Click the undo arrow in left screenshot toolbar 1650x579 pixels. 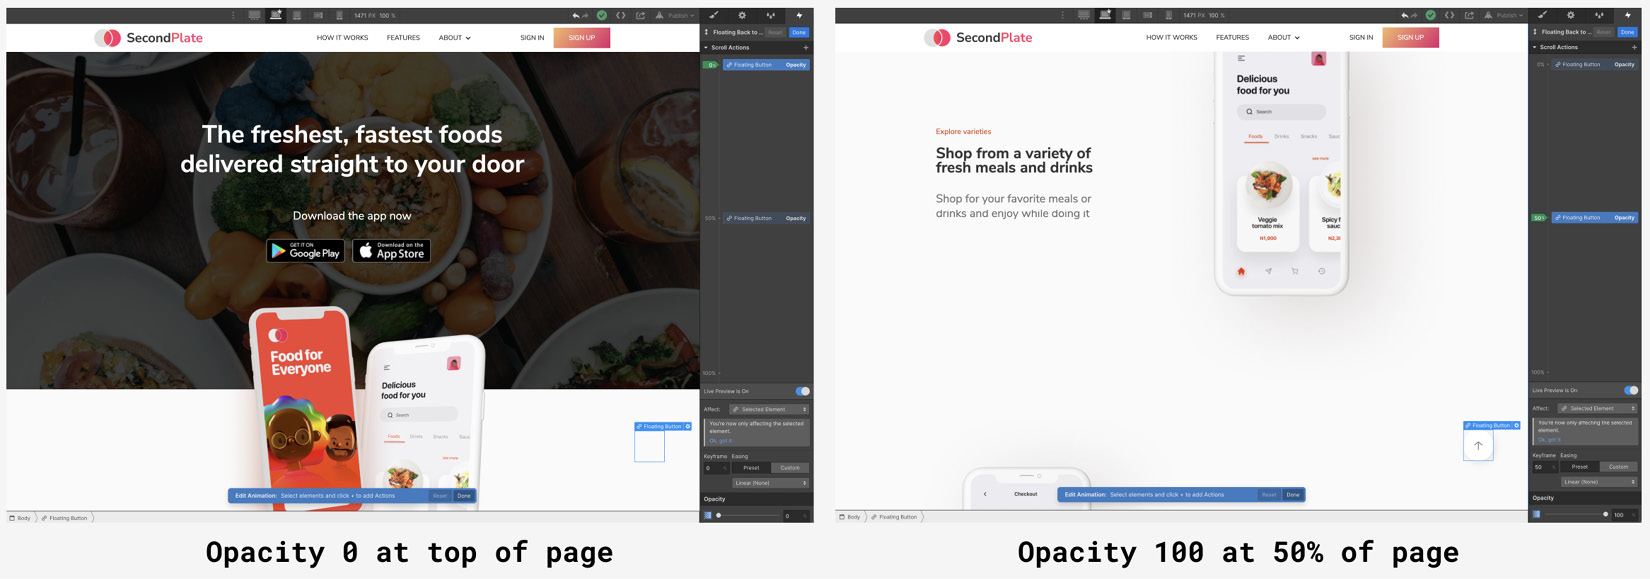pos(575,15)
